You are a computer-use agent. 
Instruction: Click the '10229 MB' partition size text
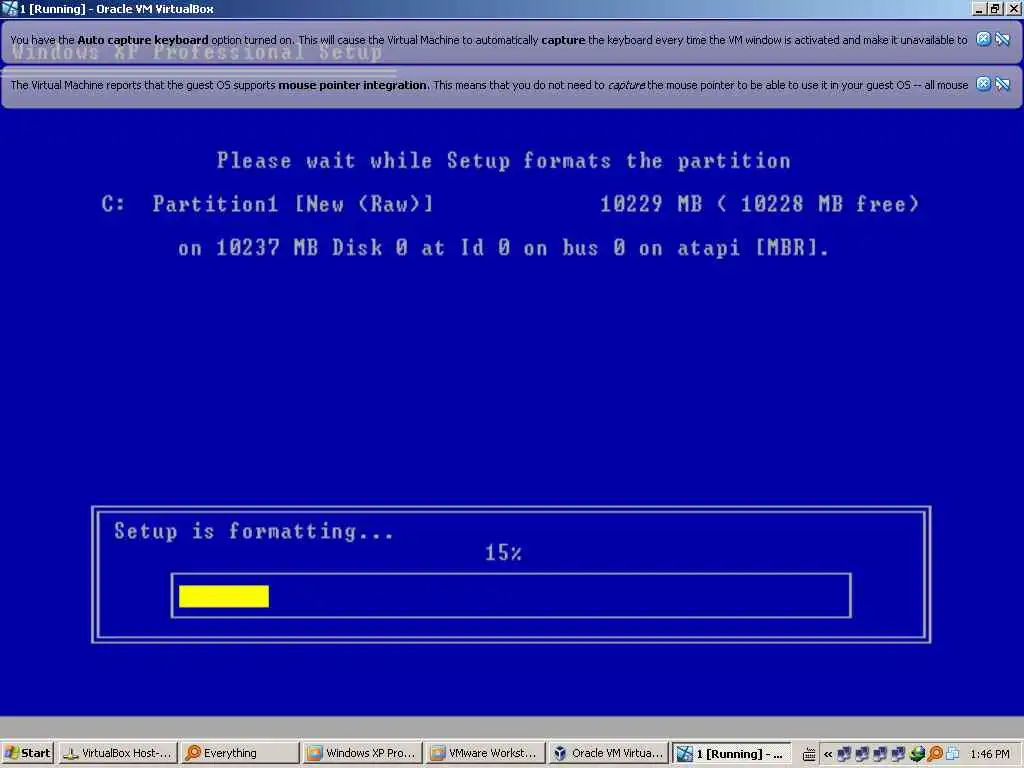point(651,204)
